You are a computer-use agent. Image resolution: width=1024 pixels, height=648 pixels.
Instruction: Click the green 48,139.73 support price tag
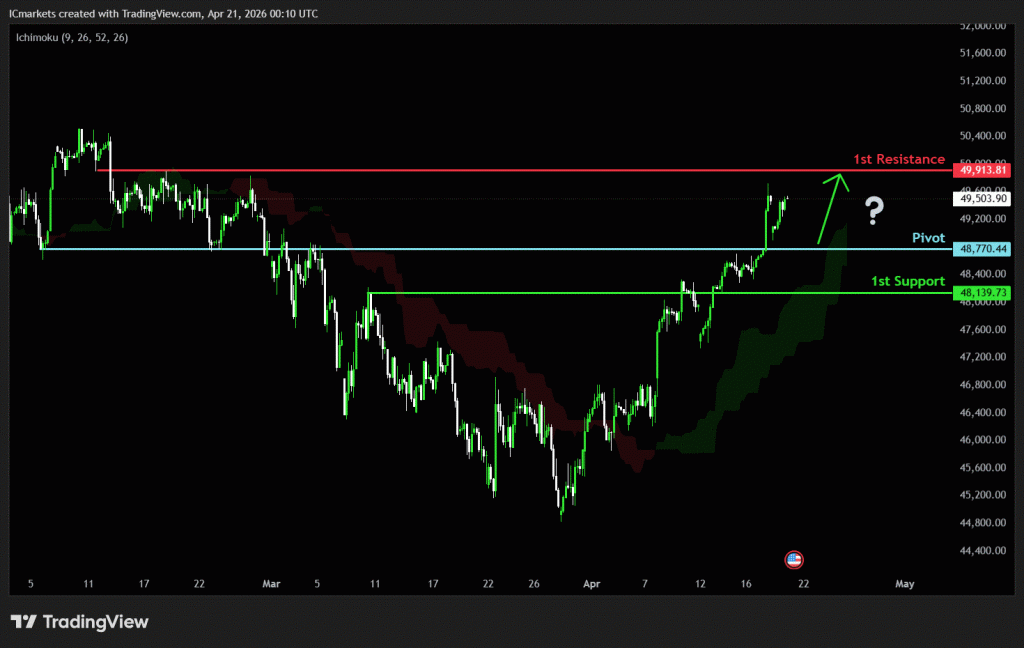[x=983, y=292]
